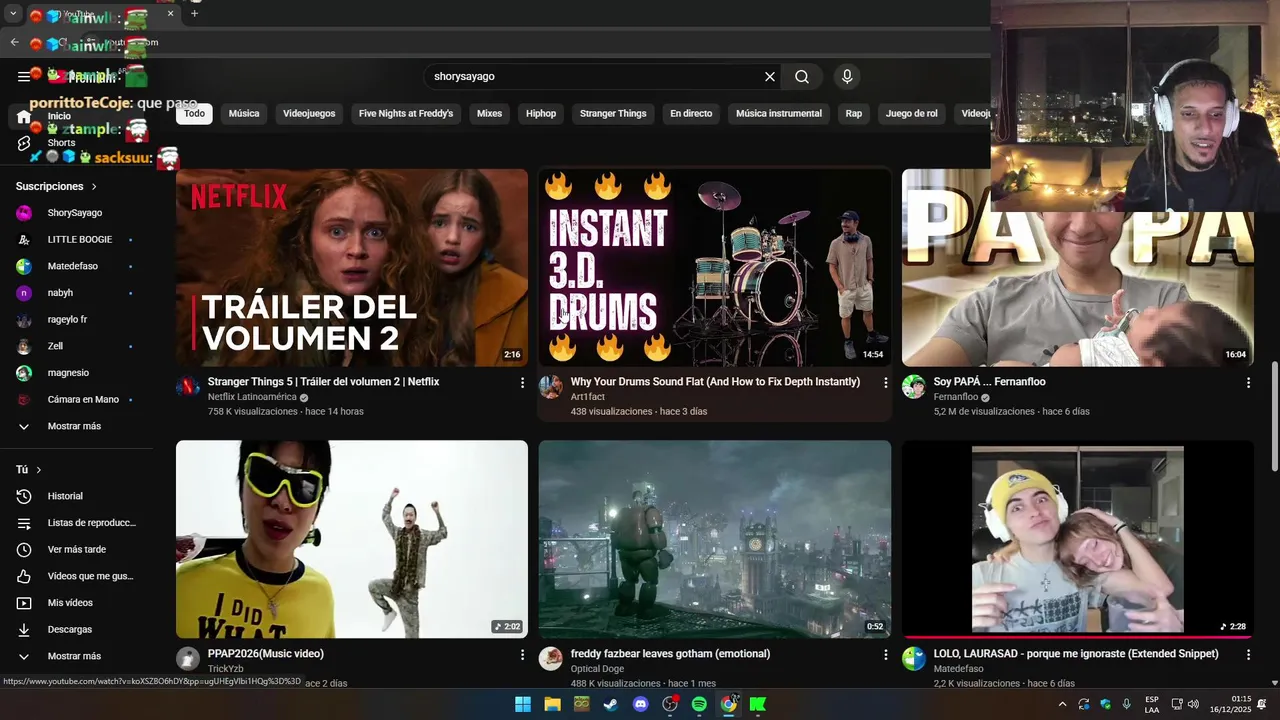Viewport: 1280px width, 720px height.
Task: Open the green Kick app on taskbar
Action: pos(758,704)
